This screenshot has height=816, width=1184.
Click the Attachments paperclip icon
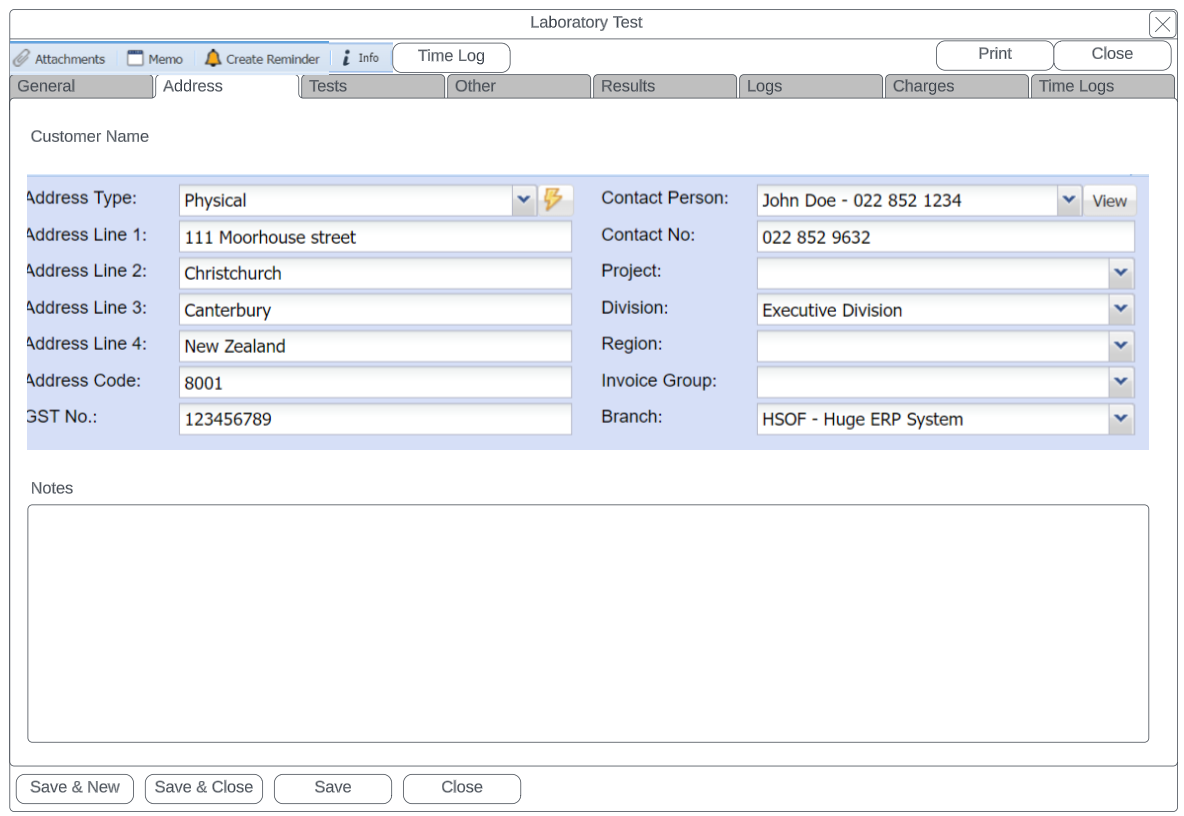(x=22, y=59)
